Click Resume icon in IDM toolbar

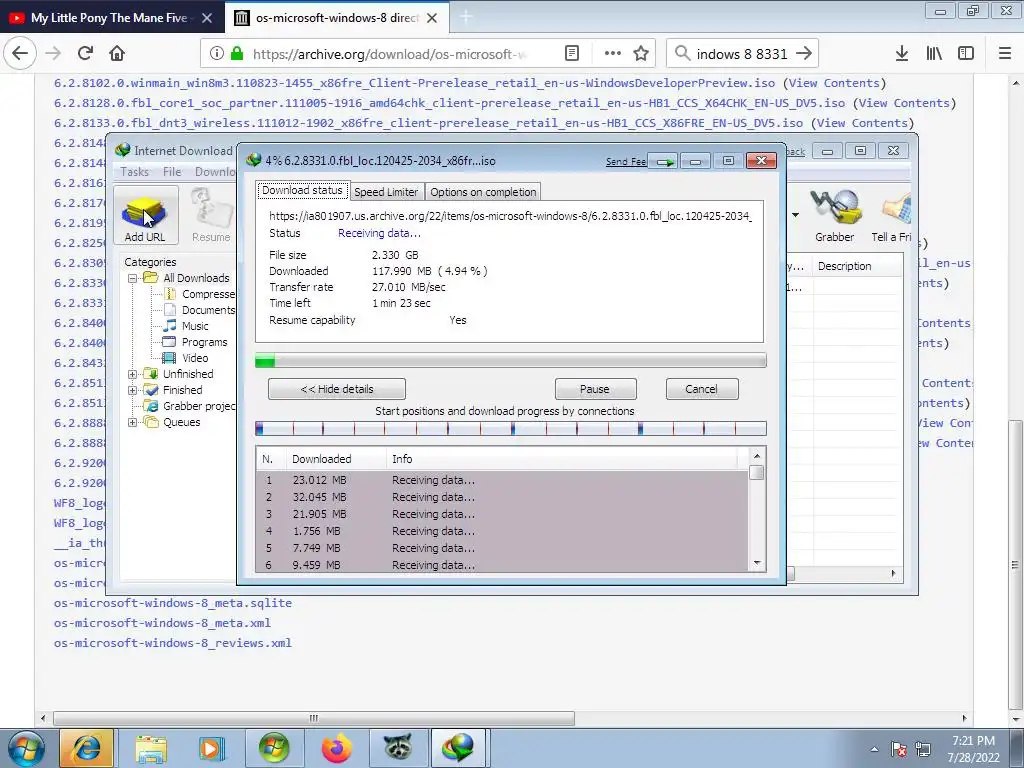click(x=211, y=215)
